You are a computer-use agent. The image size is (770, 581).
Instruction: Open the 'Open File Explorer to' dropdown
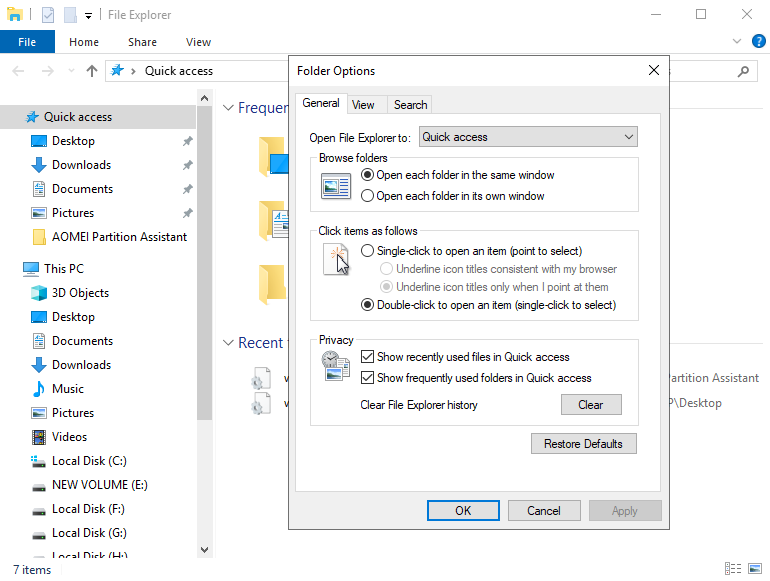pos(528,137)
